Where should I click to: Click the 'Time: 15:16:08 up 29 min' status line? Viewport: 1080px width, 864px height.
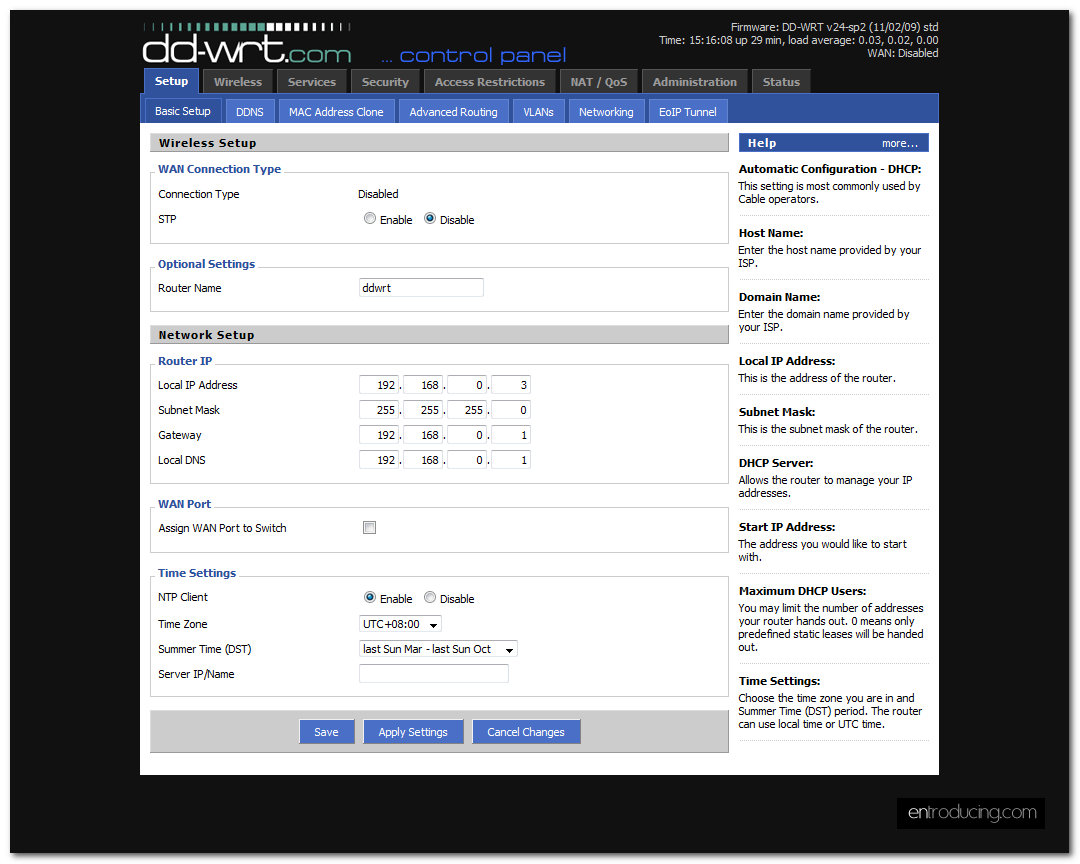[x=720, y=40]
